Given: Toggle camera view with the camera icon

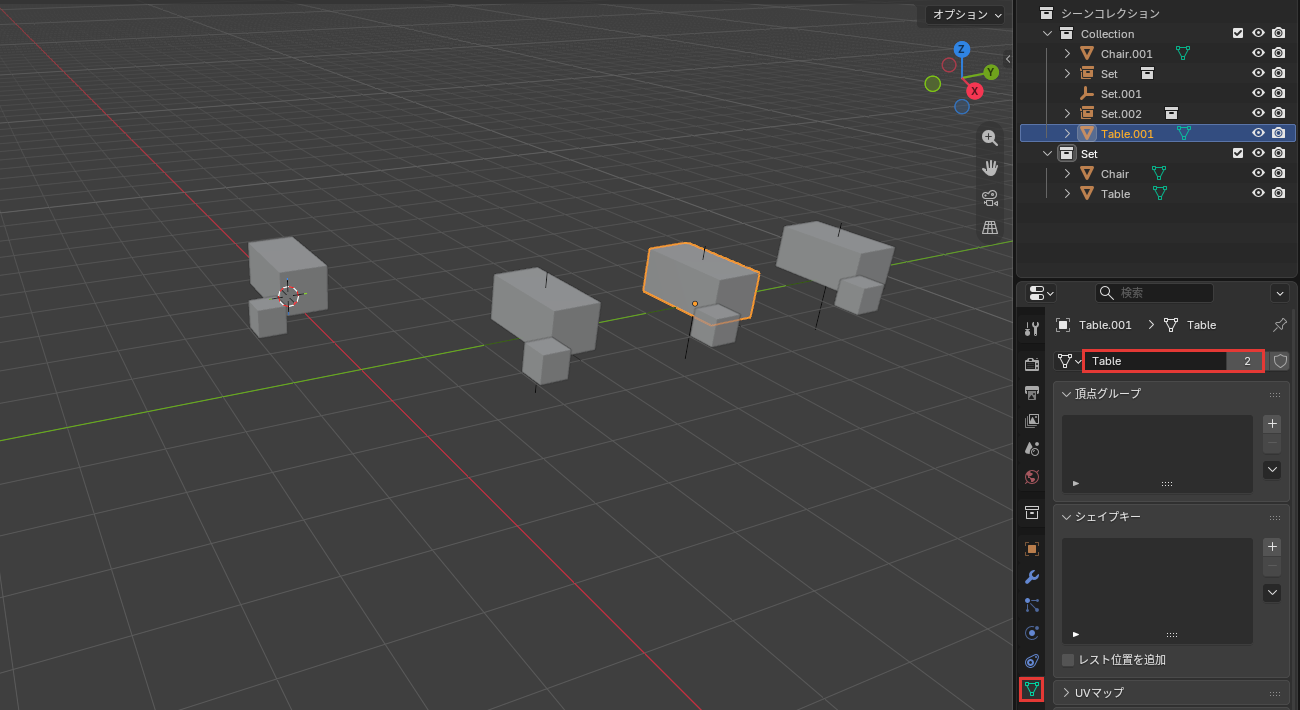Looking at the screenshot, I should [x=990, y=198].
